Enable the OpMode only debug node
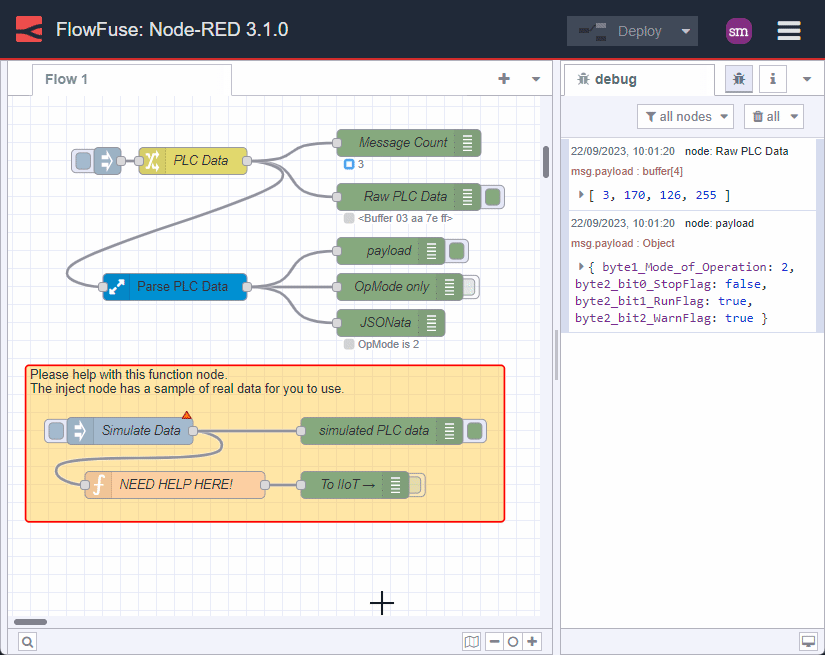 [x=469, y=287]
